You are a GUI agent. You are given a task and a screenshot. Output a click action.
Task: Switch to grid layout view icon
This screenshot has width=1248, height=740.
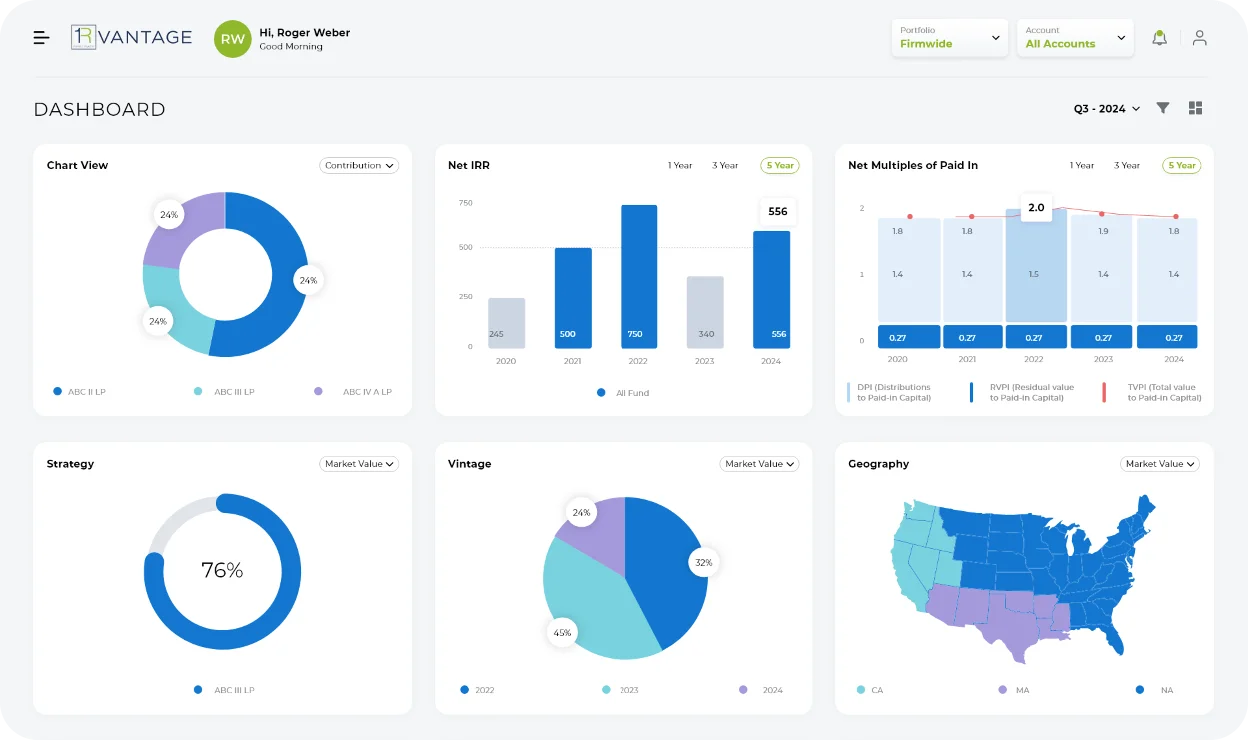click(1195, 108)
